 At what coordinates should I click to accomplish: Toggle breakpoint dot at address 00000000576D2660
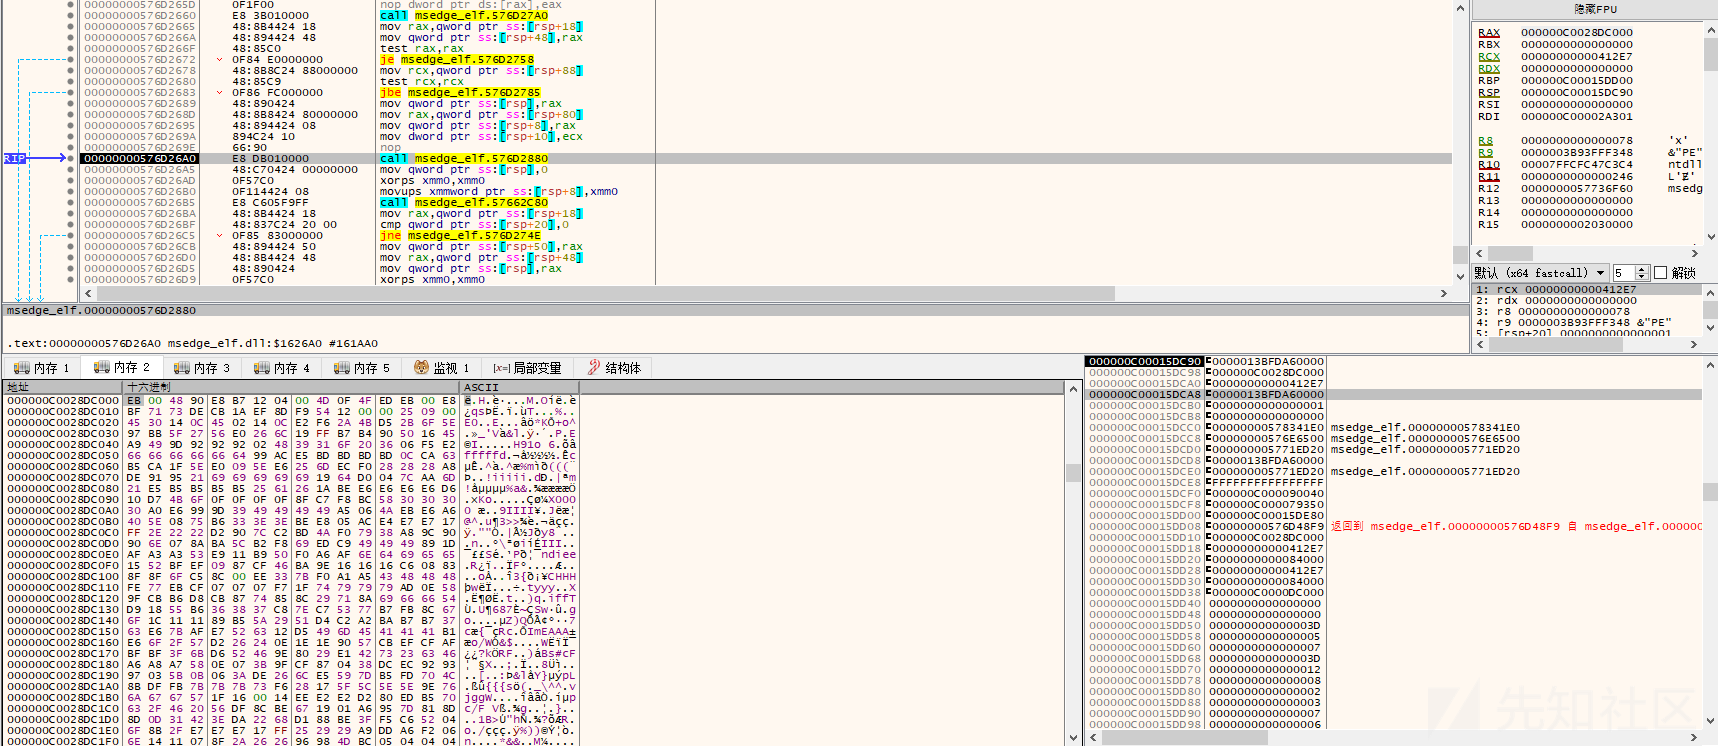[x=70, y=15]
